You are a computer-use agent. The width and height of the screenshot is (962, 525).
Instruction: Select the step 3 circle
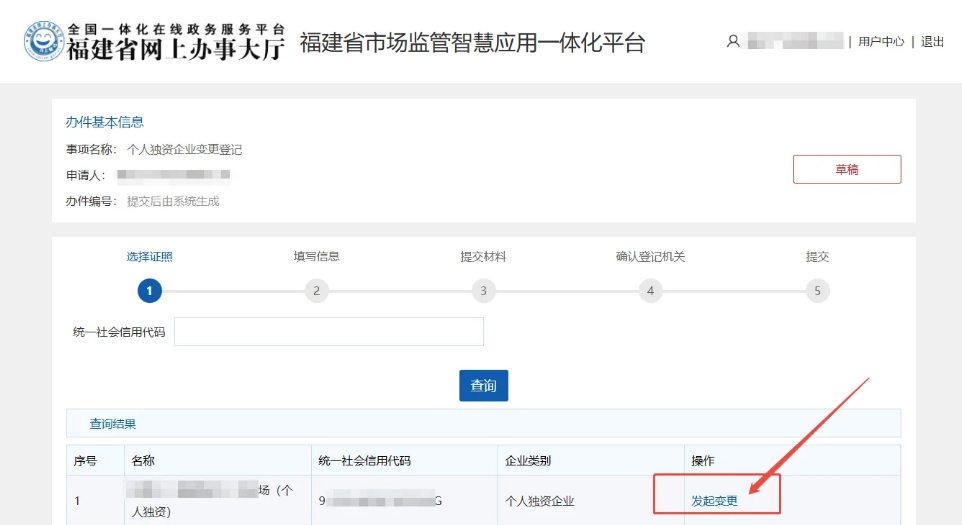coord(483,291)
